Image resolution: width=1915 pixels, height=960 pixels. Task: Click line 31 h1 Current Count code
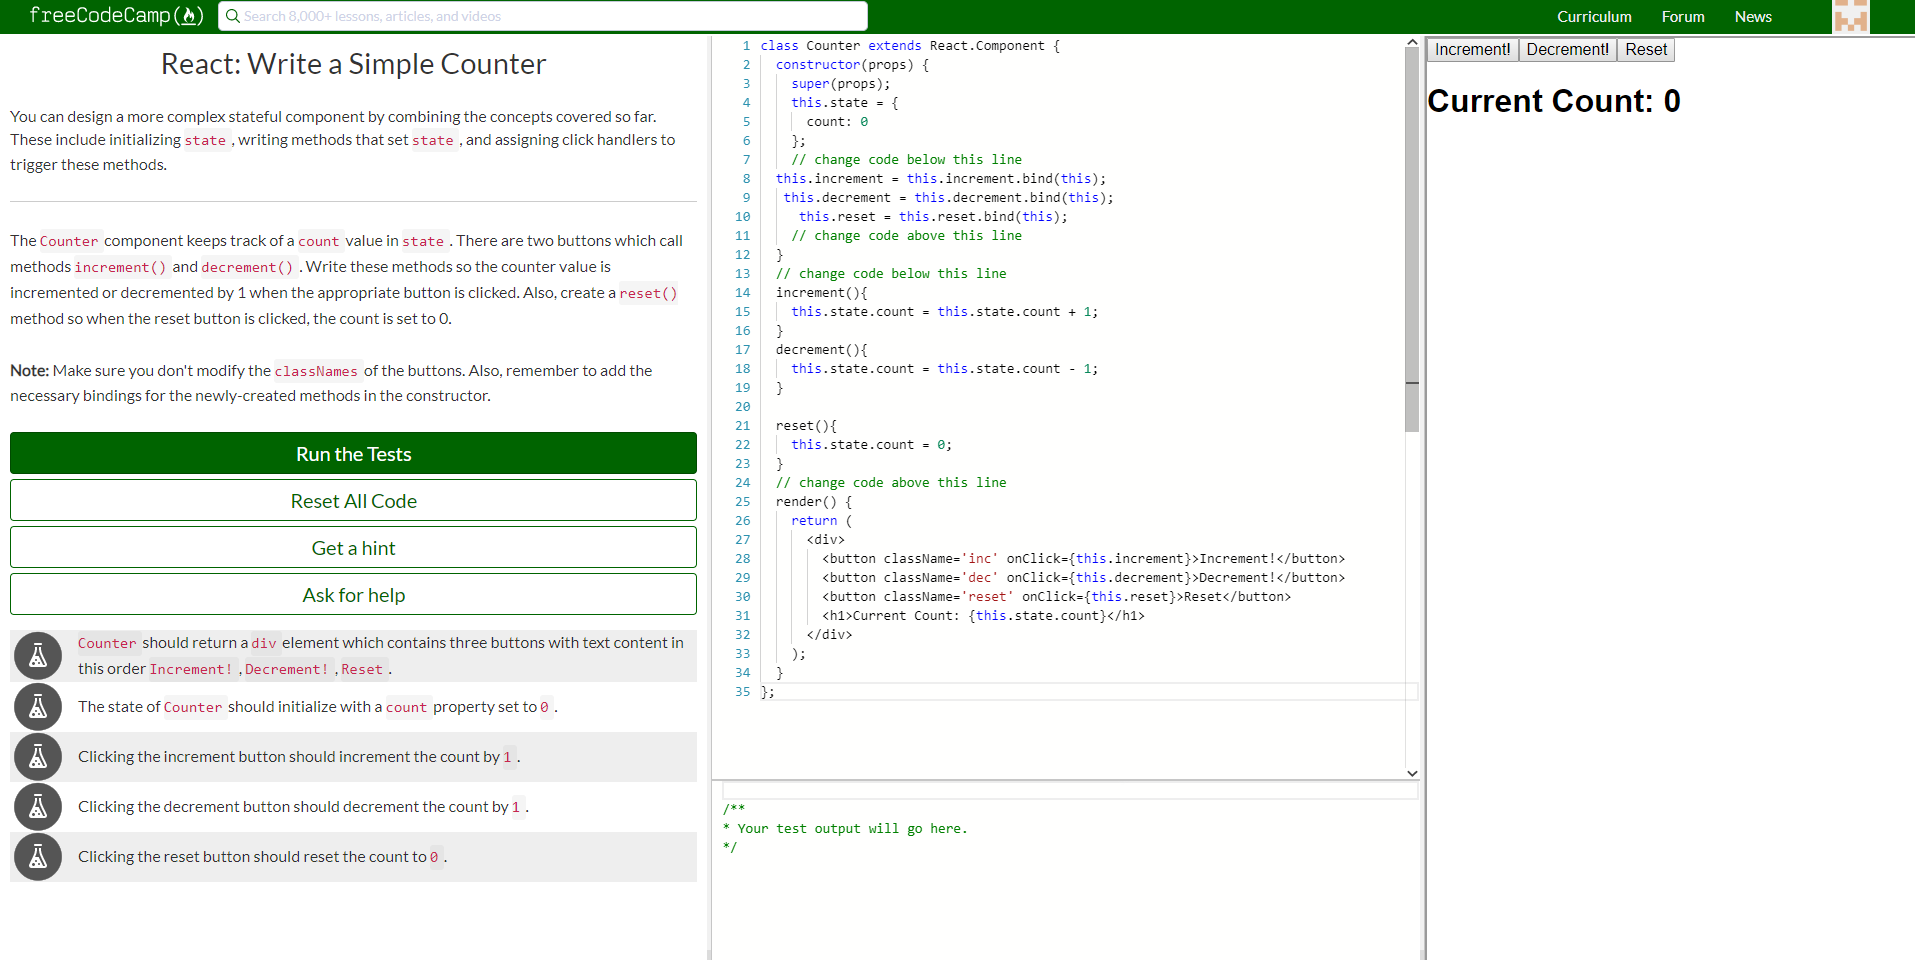click(x=983, y=616)
